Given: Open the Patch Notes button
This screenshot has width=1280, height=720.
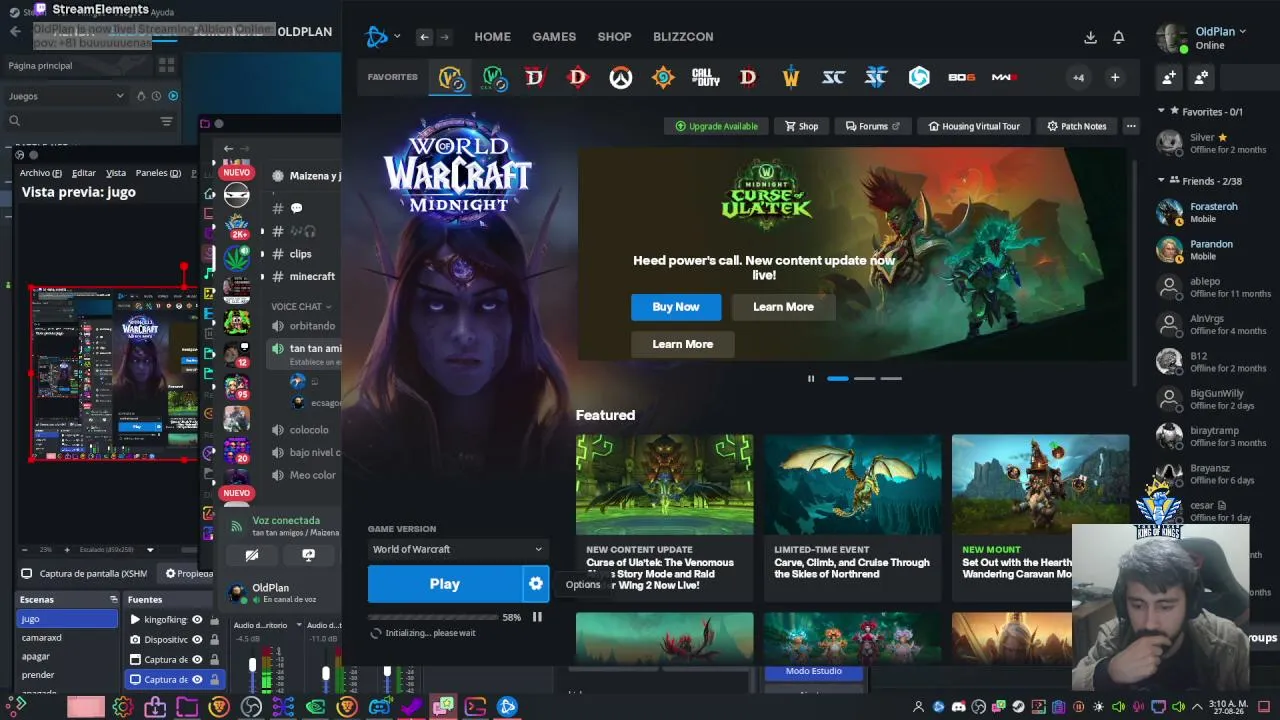Looking at the screenshot, I should click(1077, 126).
